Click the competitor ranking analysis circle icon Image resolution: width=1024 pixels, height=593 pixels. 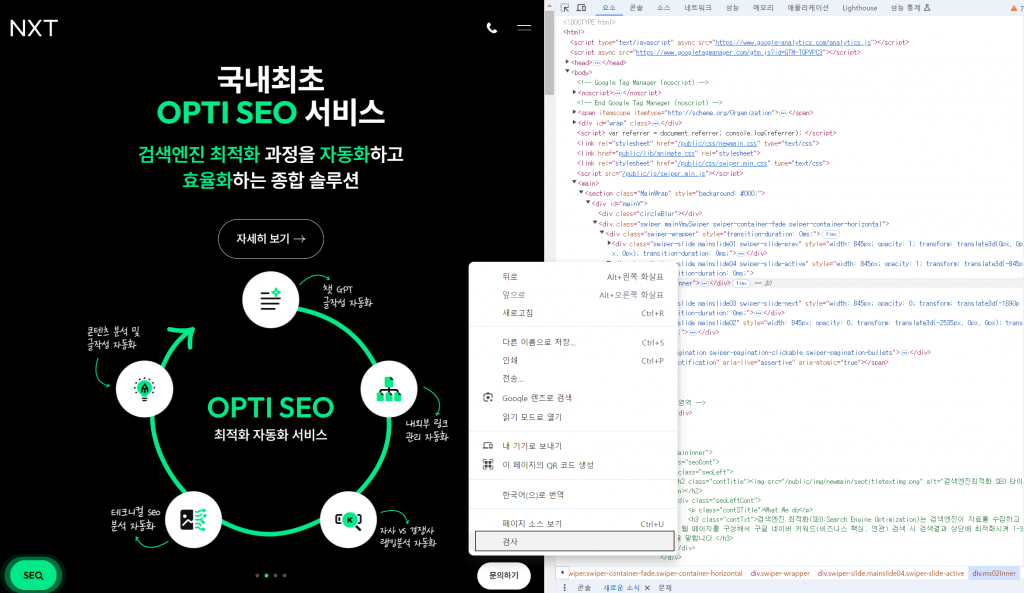pos(348,519)
